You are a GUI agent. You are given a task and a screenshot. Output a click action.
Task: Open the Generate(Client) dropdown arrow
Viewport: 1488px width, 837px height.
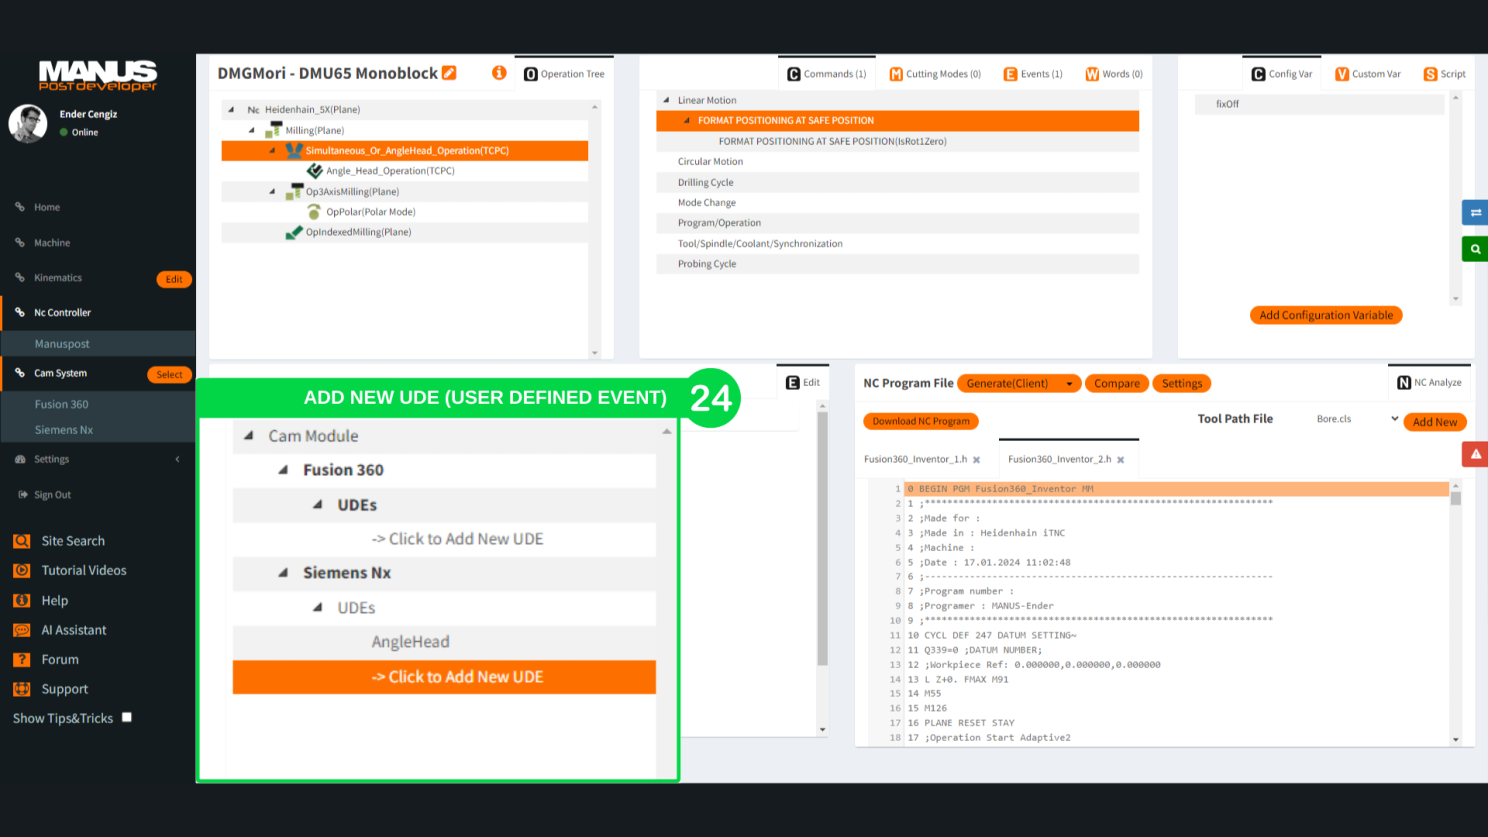pyautogui.click(x=1069, y=384)
